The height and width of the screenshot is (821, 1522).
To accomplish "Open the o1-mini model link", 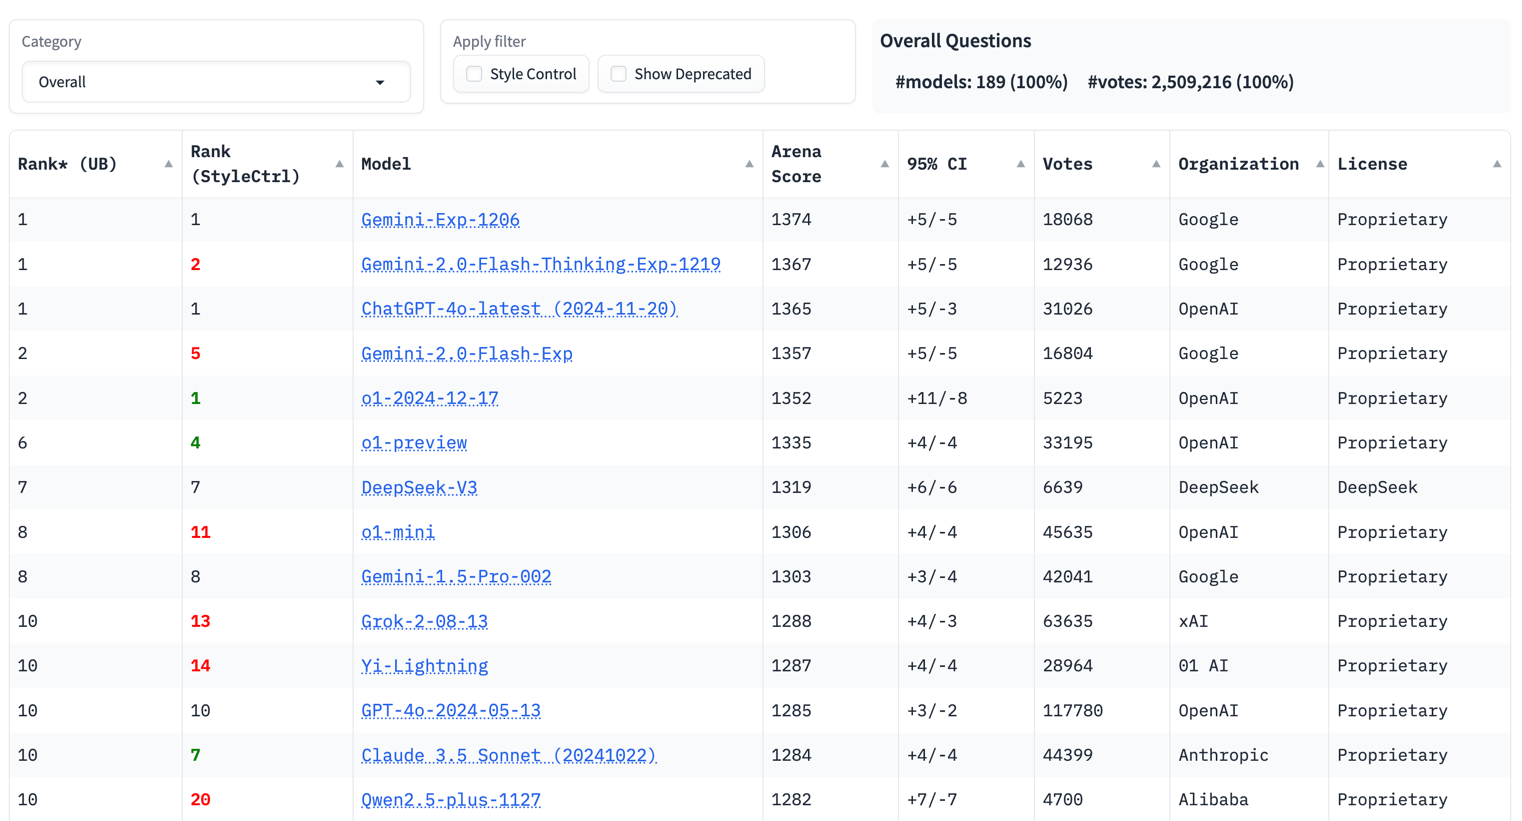I will [x=398, y=532].
